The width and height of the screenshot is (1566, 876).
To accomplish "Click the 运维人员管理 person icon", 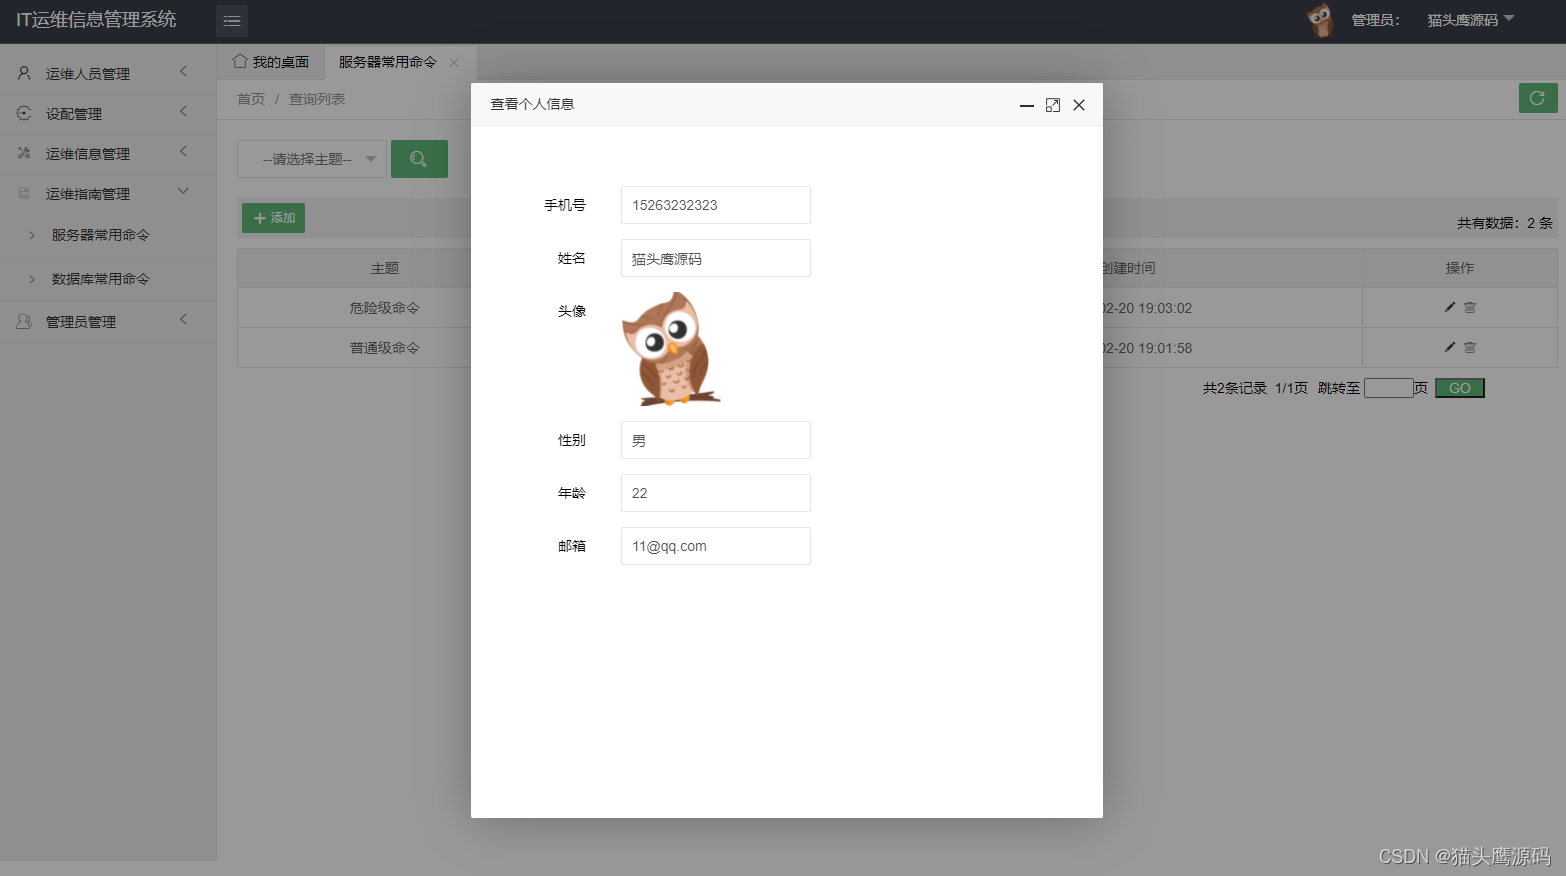I will coord(24,73).
